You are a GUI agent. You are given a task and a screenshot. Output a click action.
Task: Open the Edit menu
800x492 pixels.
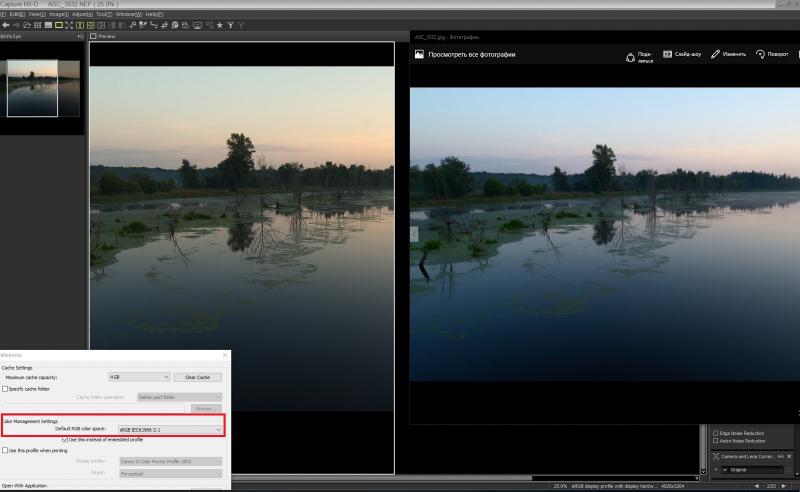click(x=17, y=14)
